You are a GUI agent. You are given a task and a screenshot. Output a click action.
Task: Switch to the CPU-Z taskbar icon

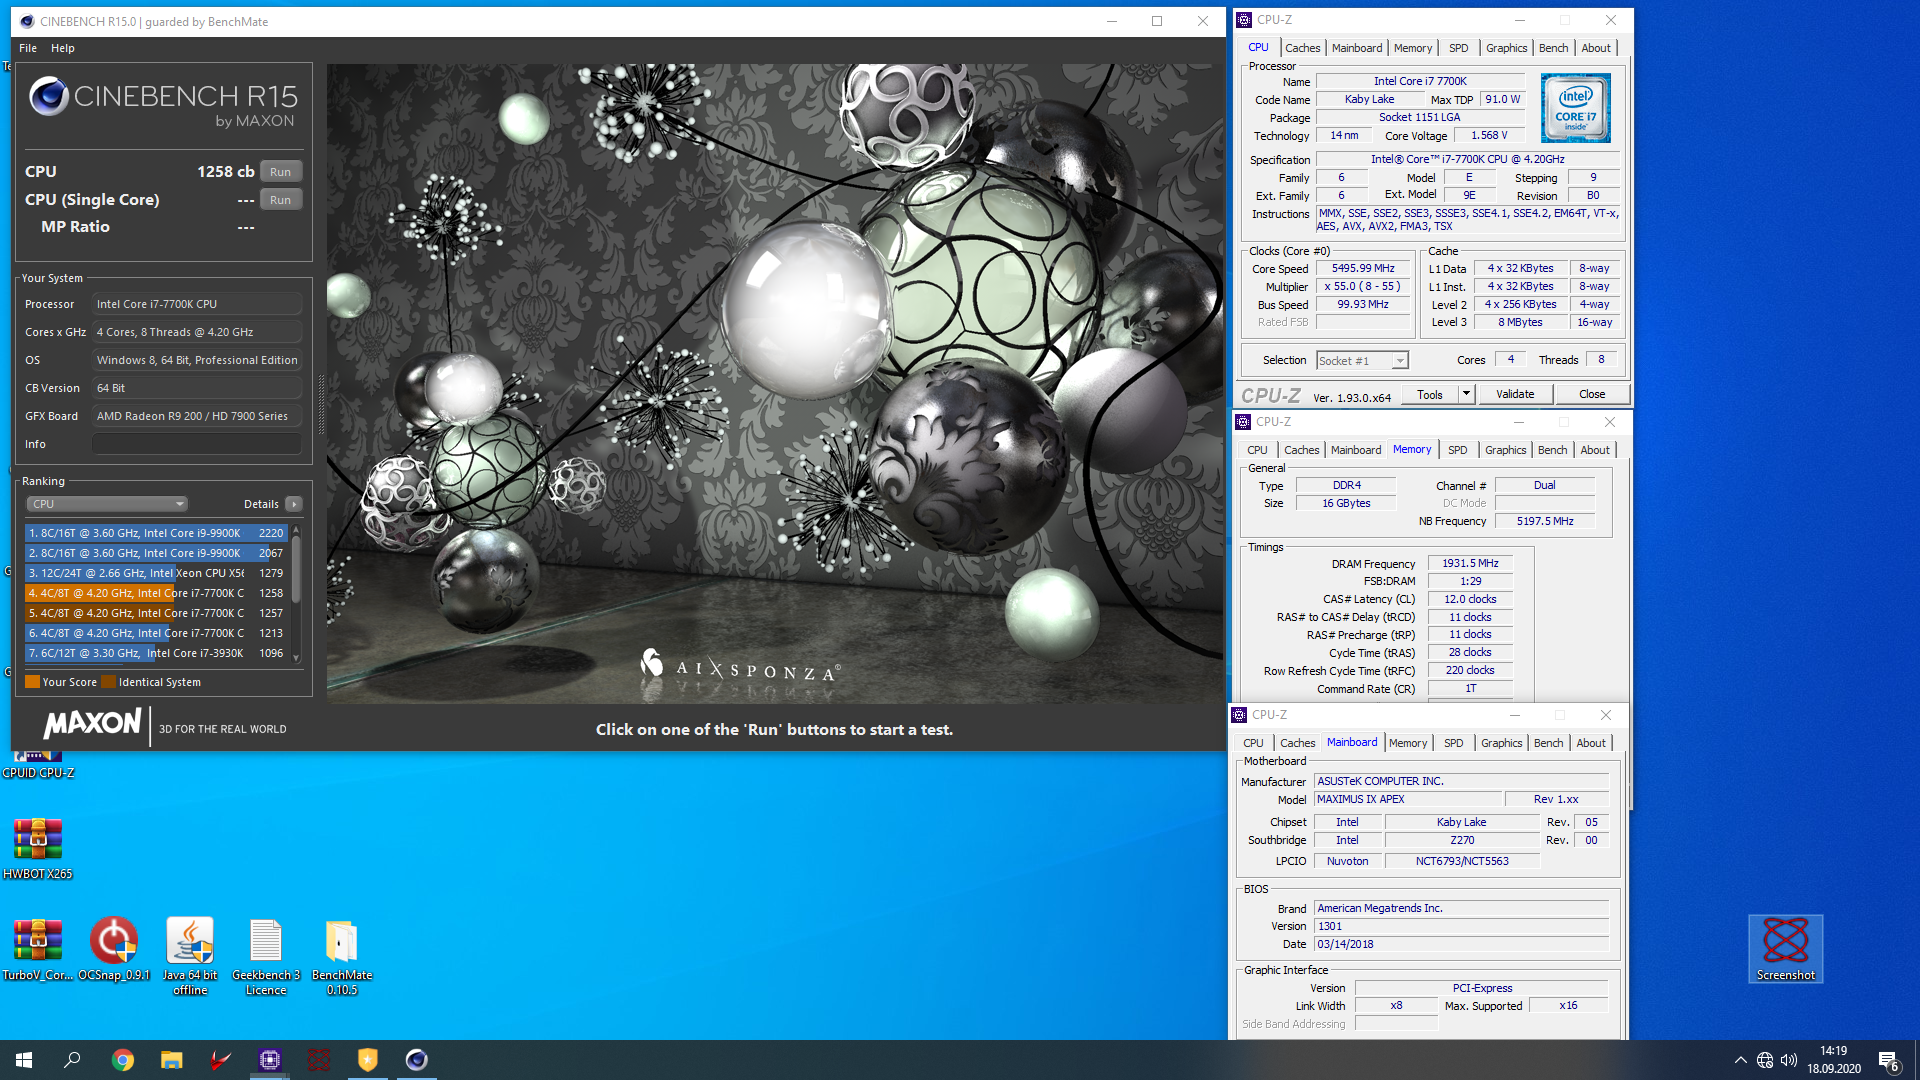click(270, 1060)
